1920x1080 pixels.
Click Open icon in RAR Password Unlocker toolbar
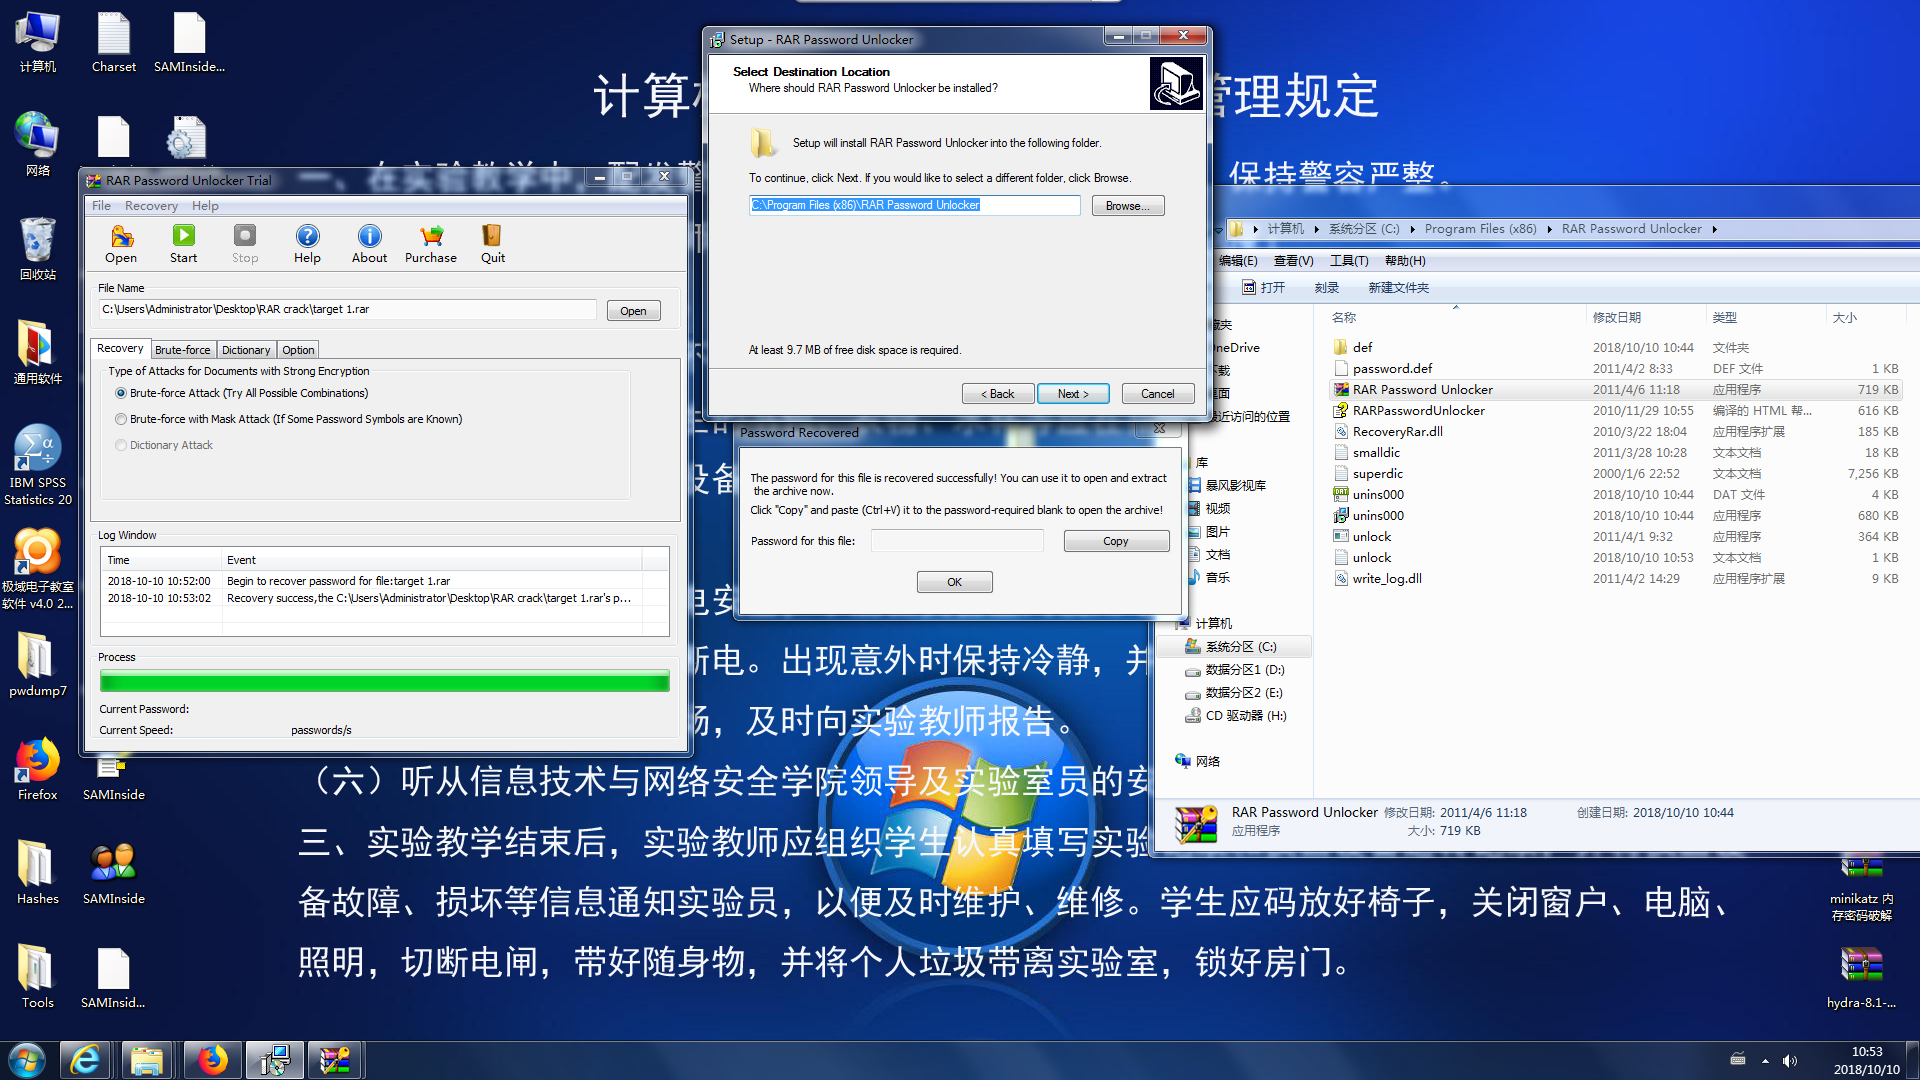pyautogui.click(x=121, y=243)
